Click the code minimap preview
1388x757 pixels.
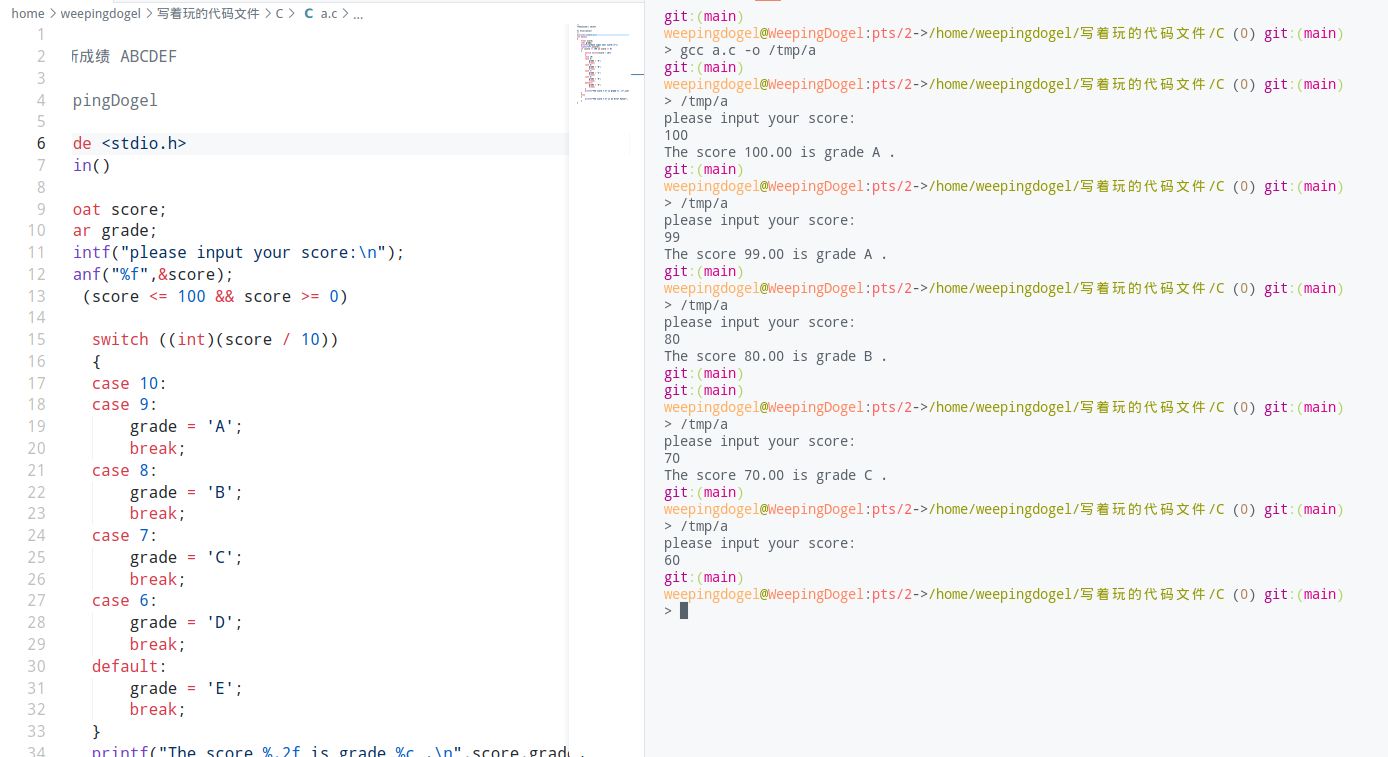click(x=602, y=65)
